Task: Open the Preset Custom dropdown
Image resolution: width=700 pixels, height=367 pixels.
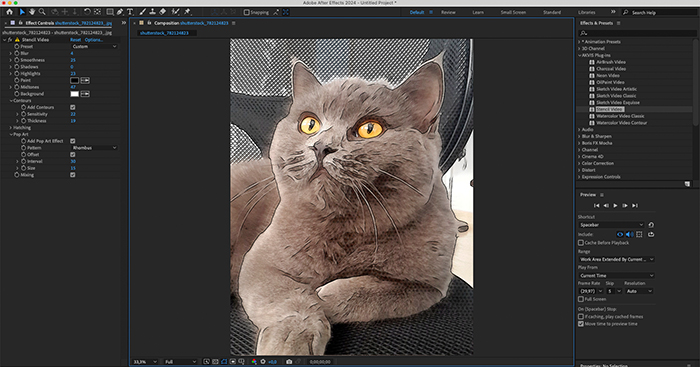Action: pyautogui.click(x=94, y=46)
